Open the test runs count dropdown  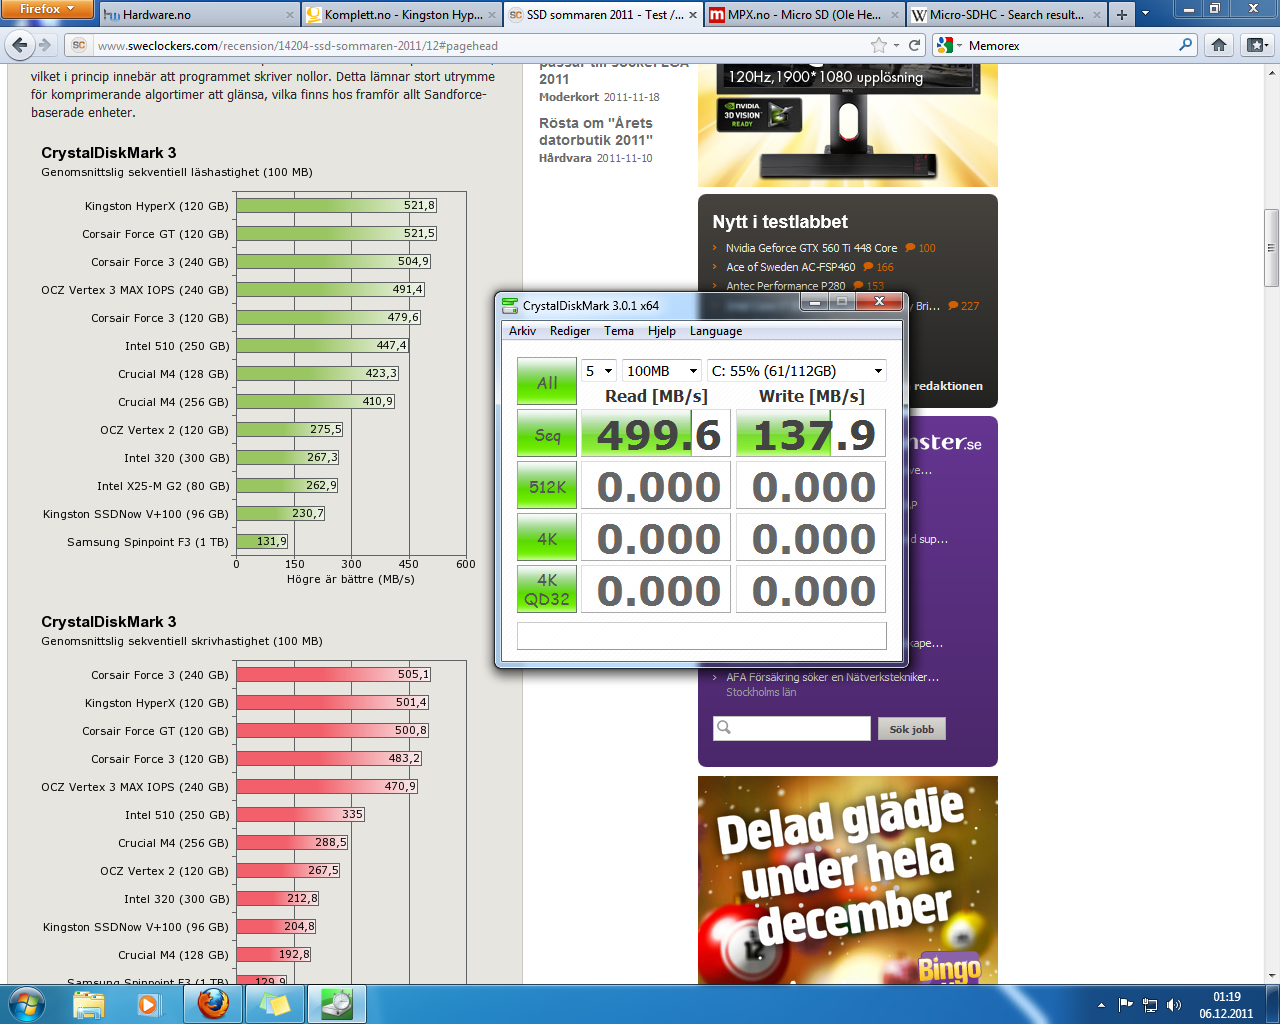(x=599, y=371)
